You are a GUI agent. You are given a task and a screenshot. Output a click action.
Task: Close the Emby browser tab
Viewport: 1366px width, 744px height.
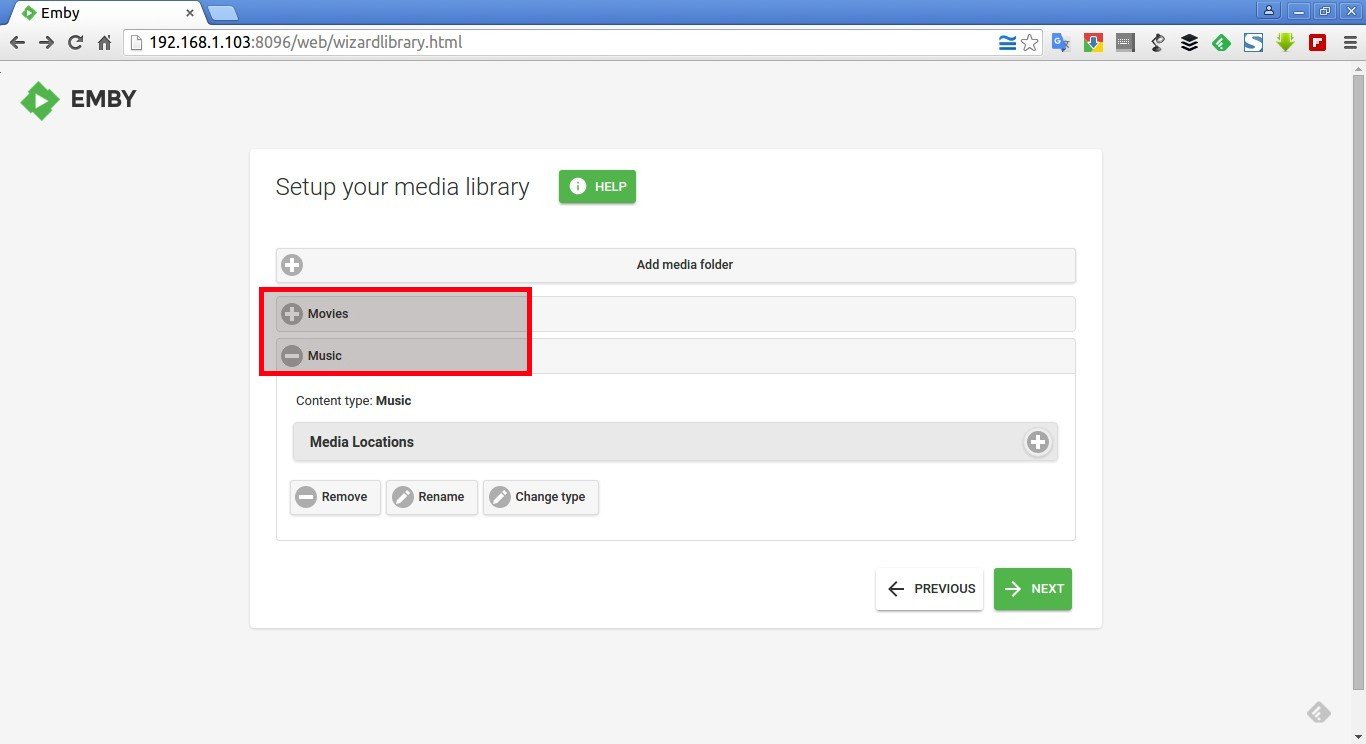(x=190, y=13)
